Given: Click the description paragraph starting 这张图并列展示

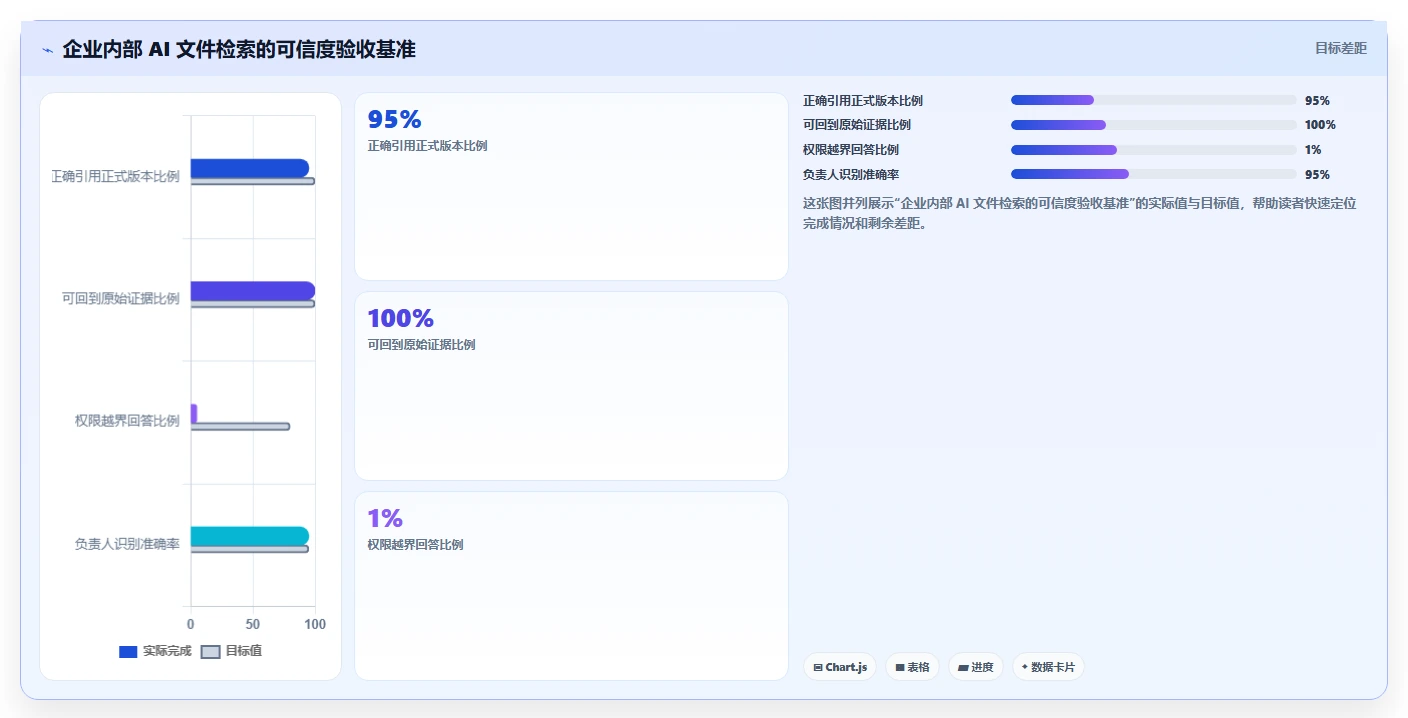Looking at the screenshot, I should (1081, 213).
